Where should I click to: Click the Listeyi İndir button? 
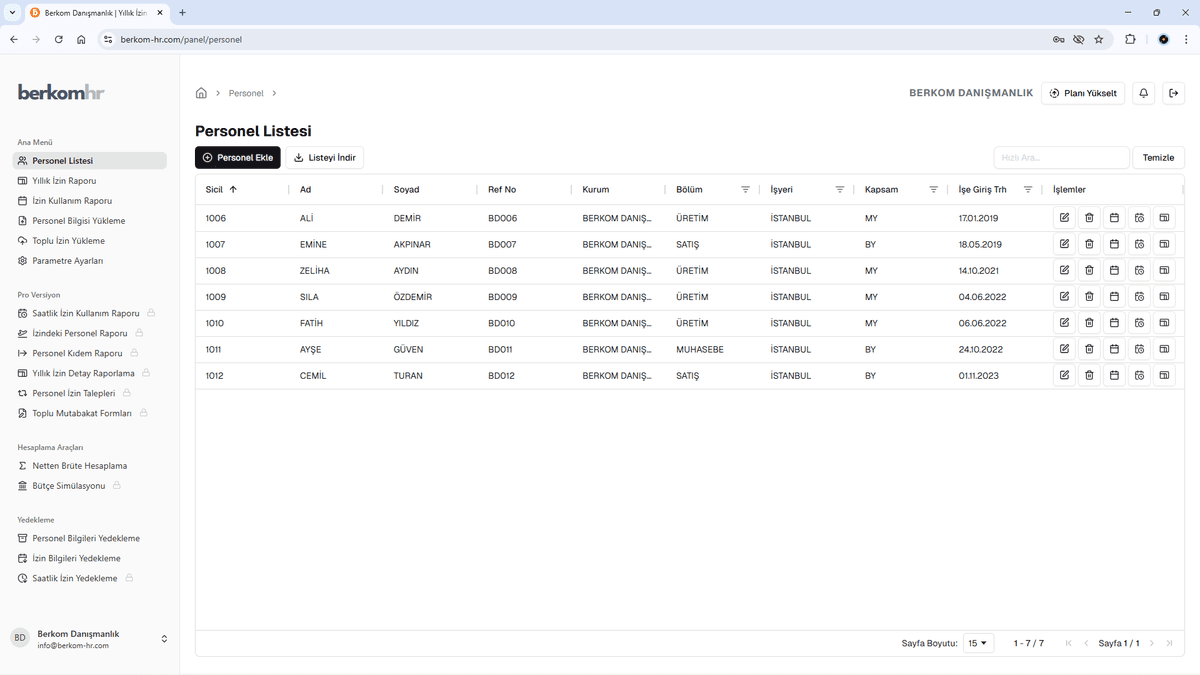pos(324,158)
